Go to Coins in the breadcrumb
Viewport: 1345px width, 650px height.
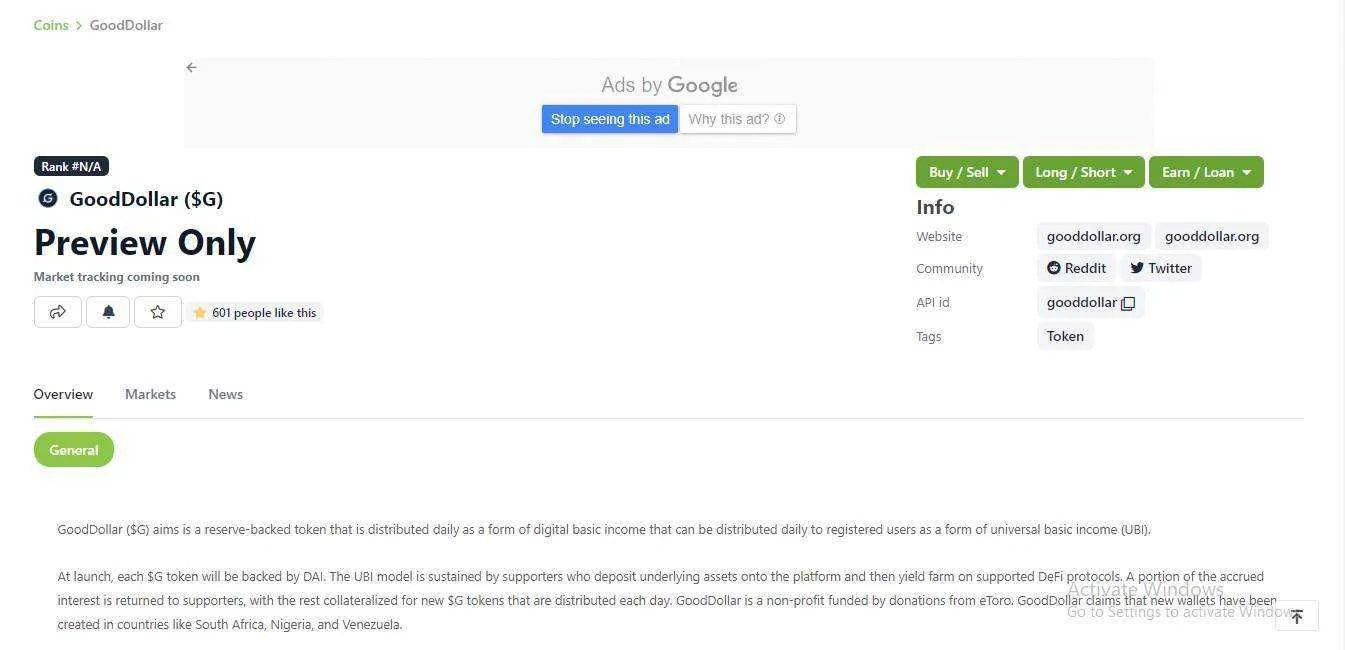pyautogui.click(x=51, y=25)
